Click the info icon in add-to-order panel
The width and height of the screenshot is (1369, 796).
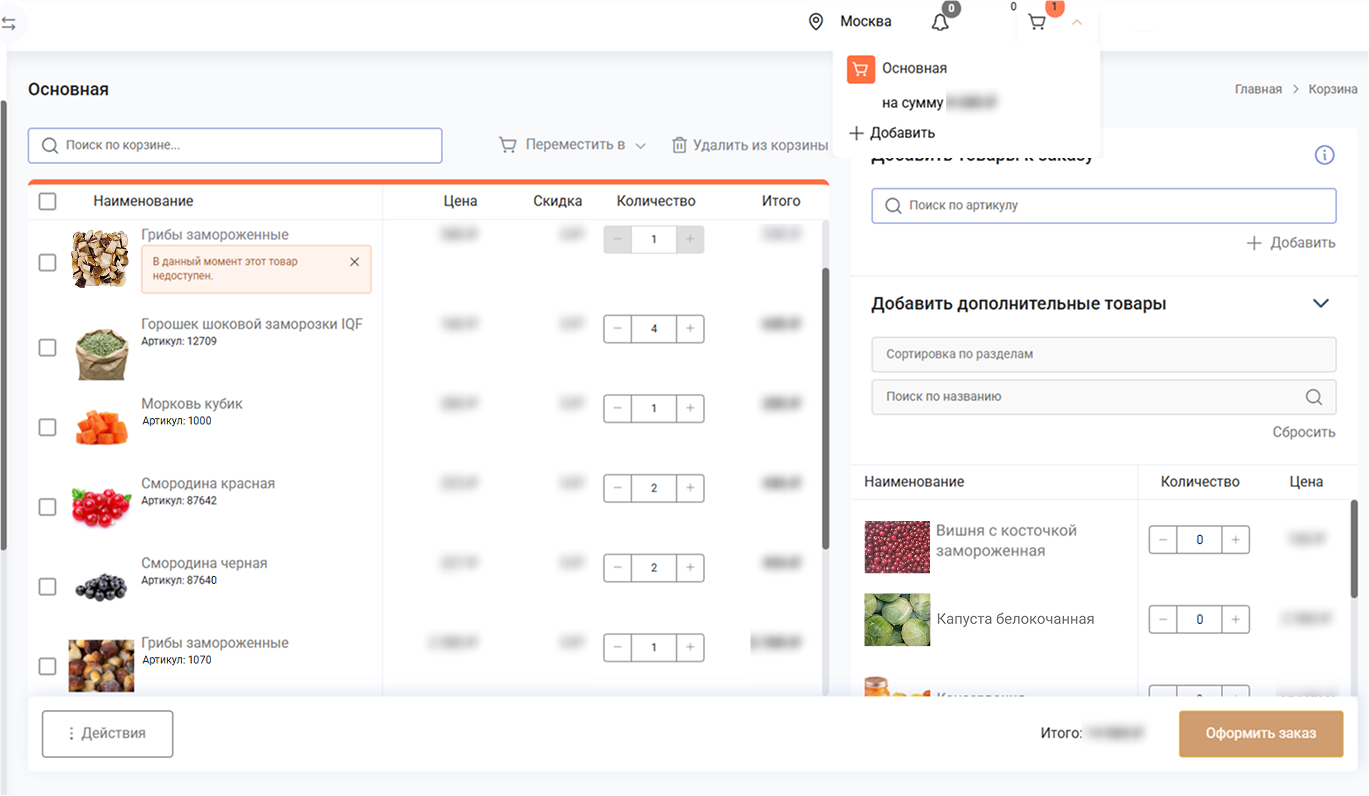(1324, 155)
